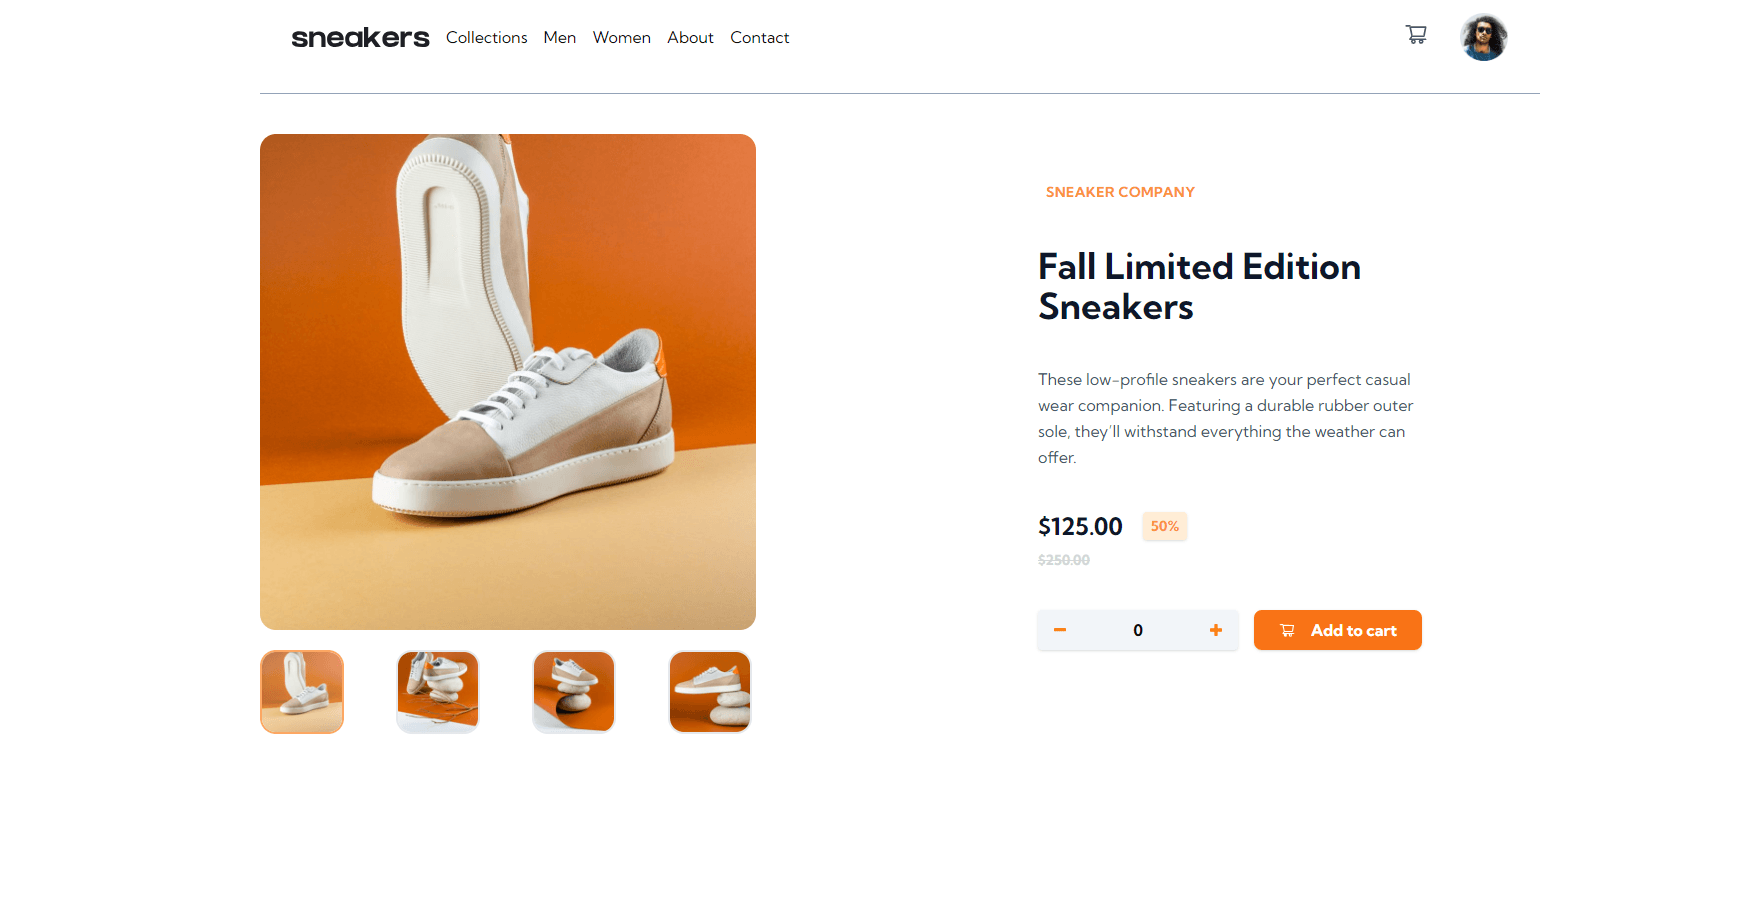Click the Sneaker Company label
Image resolution: width=1741 pixels, height=902 pixels.
[x=1120, y=192]
